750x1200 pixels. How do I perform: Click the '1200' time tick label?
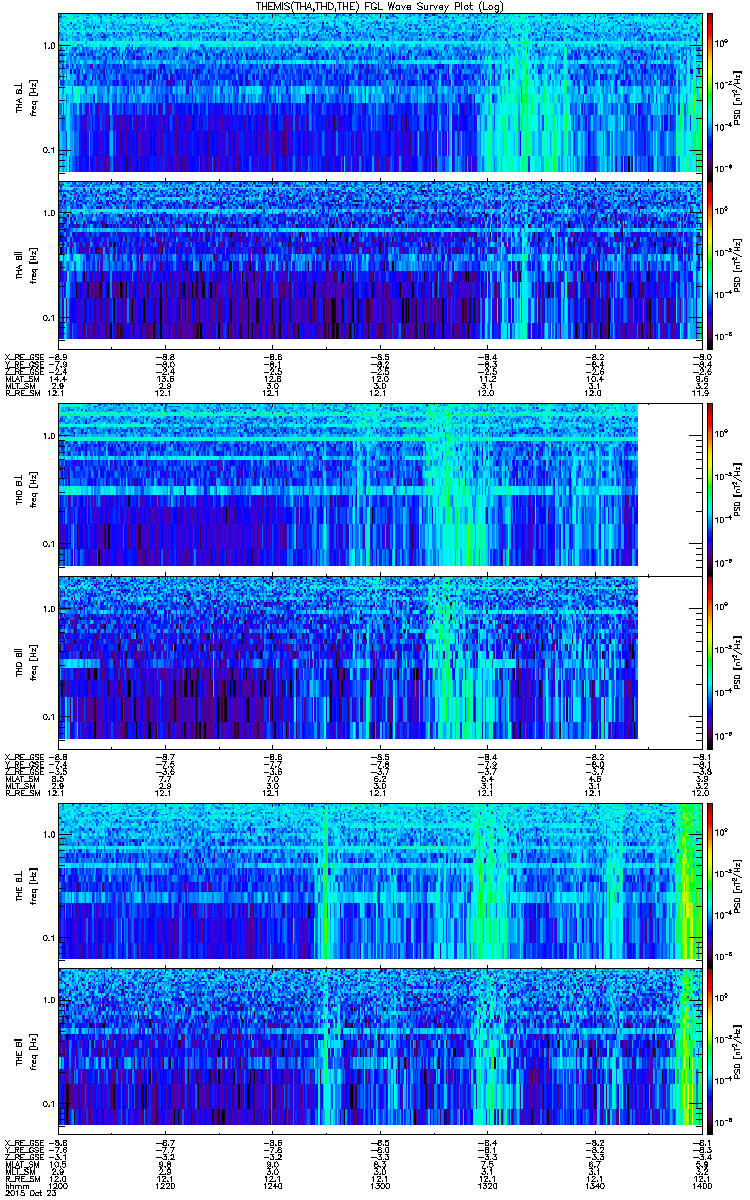point(56,1186)
